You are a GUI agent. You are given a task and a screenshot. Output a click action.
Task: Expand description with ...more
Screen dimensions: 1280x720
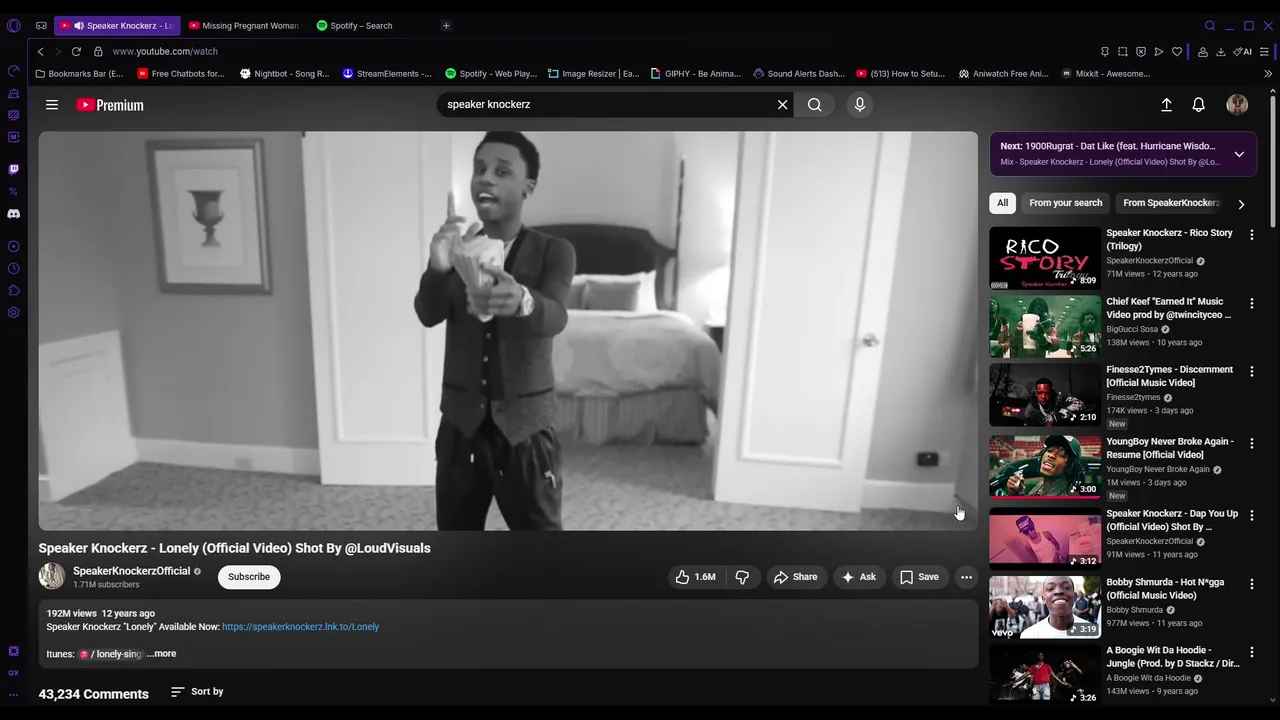(x=161, y=654)
